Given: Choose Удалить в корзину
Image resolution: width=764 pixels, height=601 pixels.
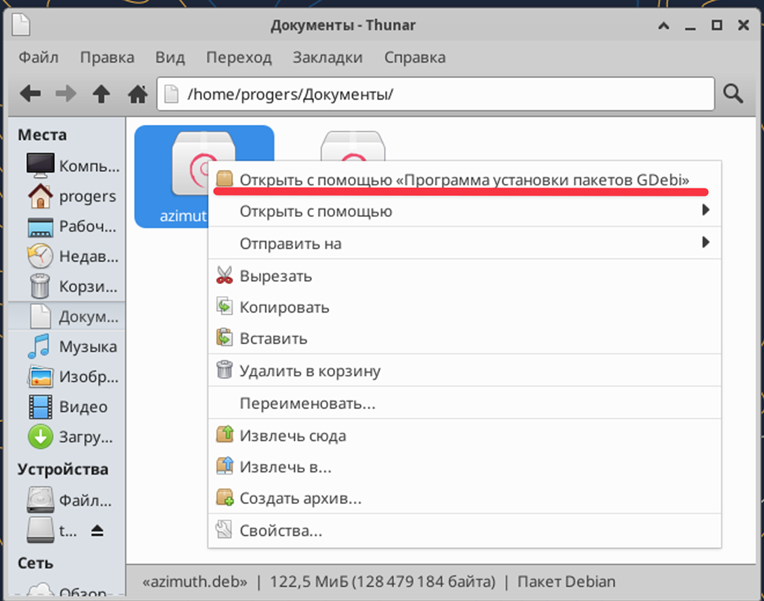Looking at the screenshot, I should tap(464, 371).
